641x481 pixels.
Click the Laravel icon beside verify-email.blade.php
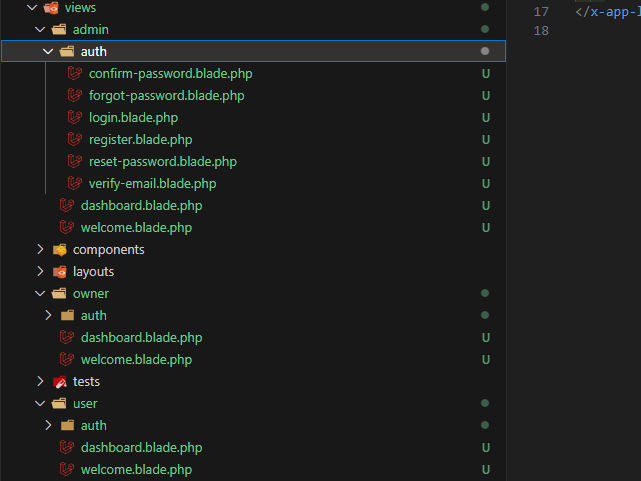(x=74, y=183)
